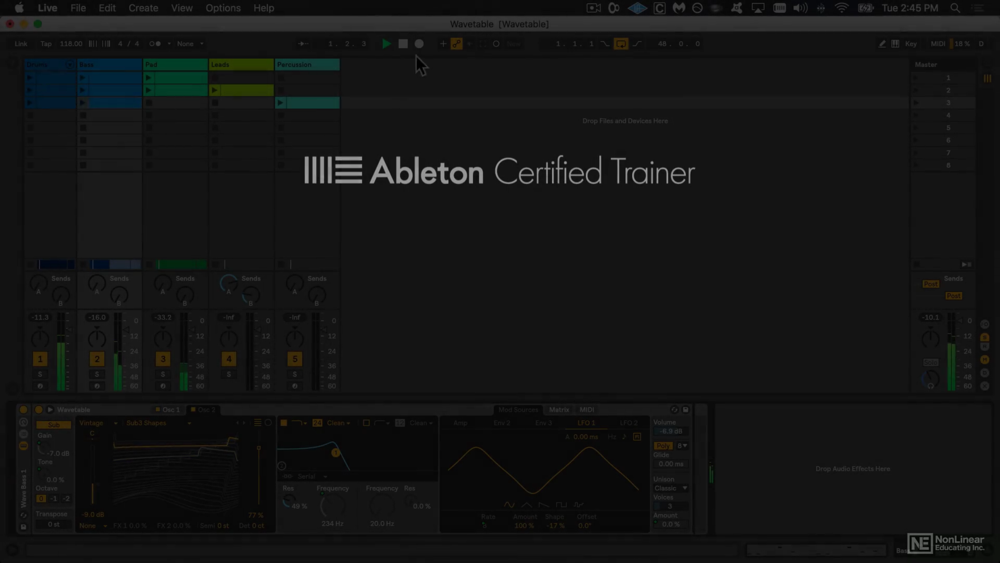Image resolution: width=1000 pixels, height=563 pixels.
Task: Switch to the Osc 2 tab
Action: click(203, 409)
